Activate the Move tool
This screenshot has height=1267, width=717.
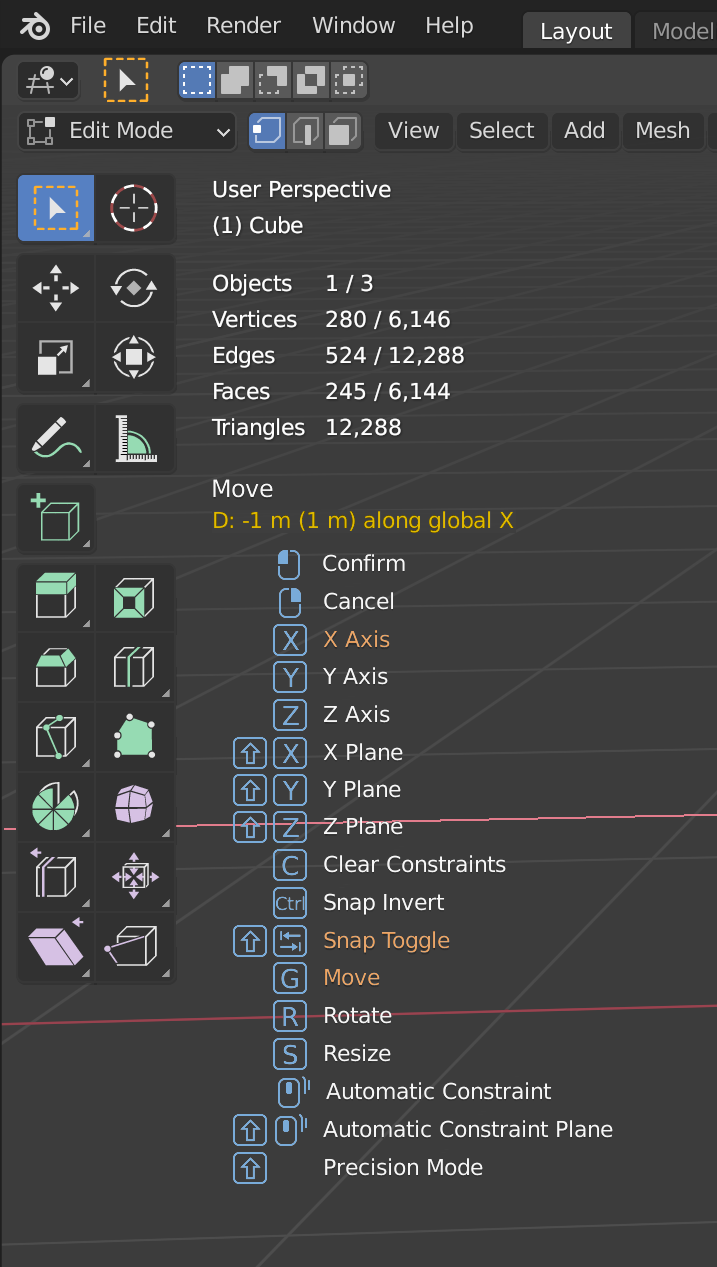click(56, 288)
